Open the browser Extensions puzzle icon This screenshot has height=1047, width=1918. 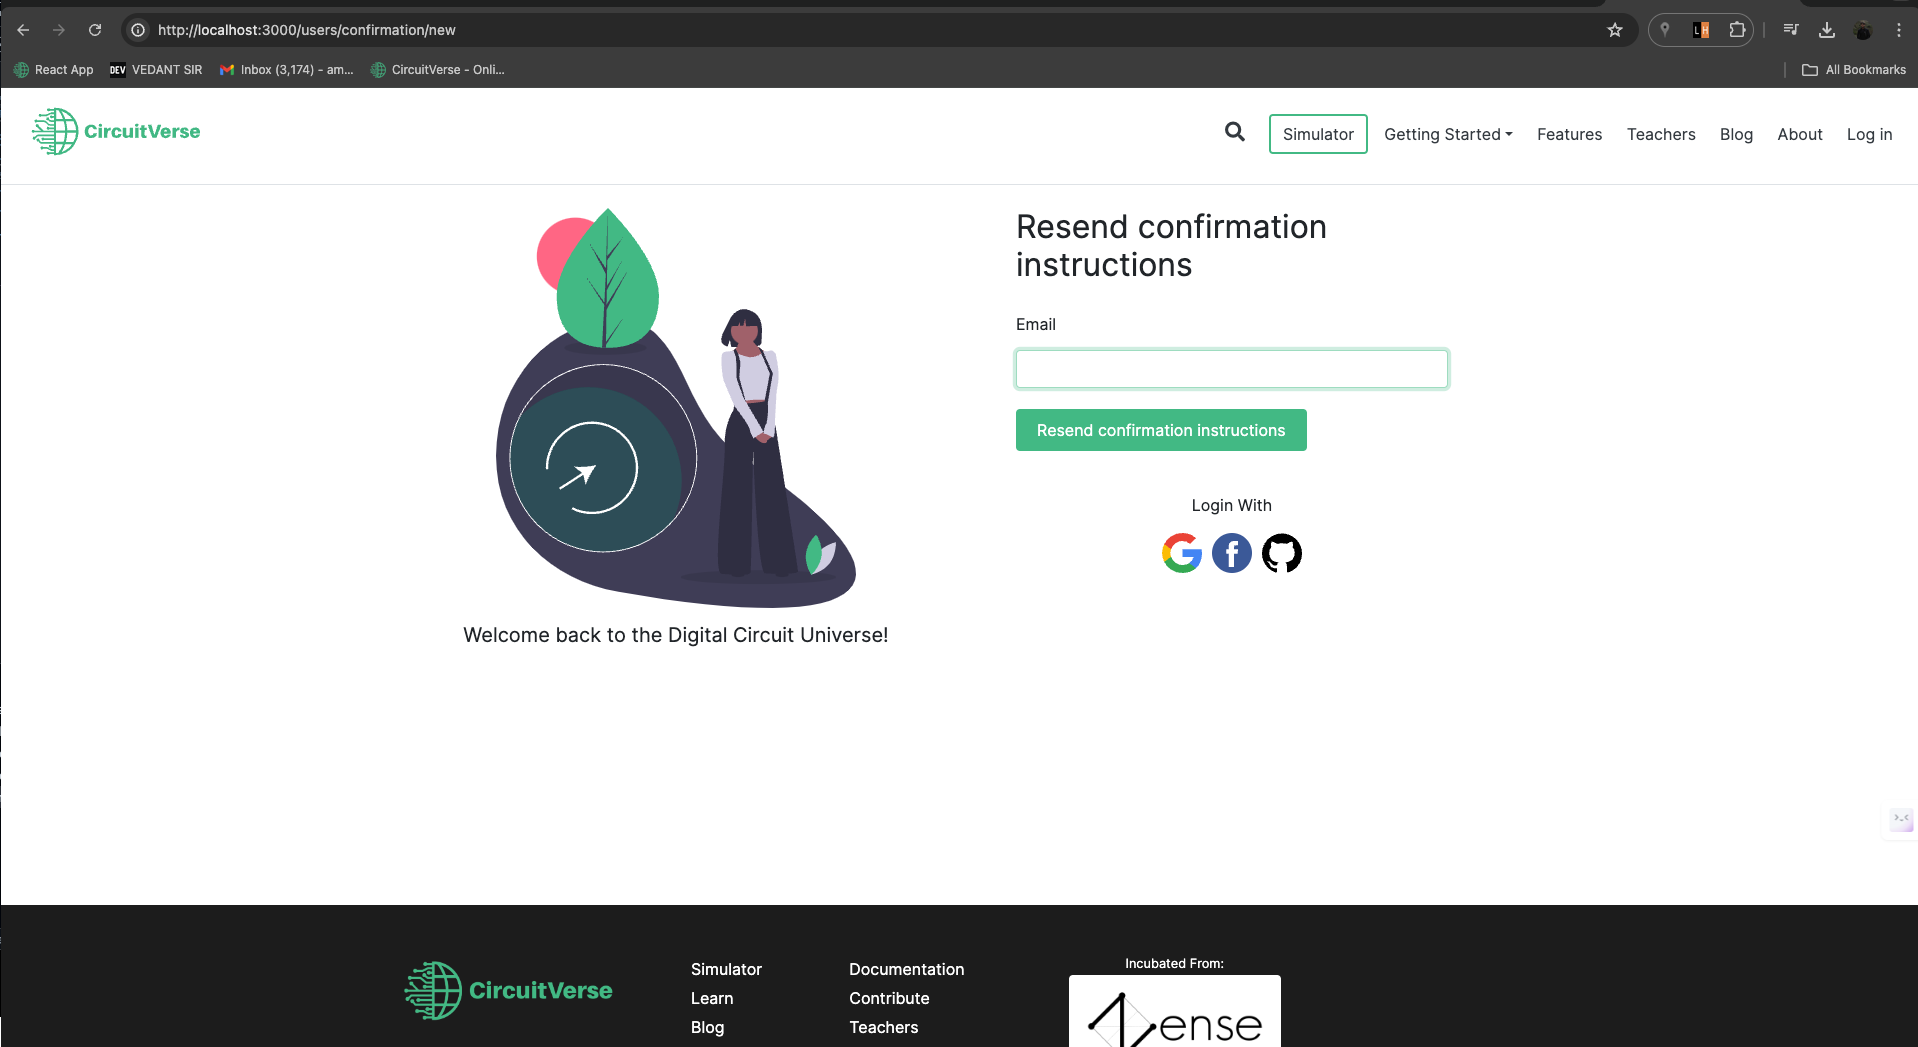tap(1737, 30)
